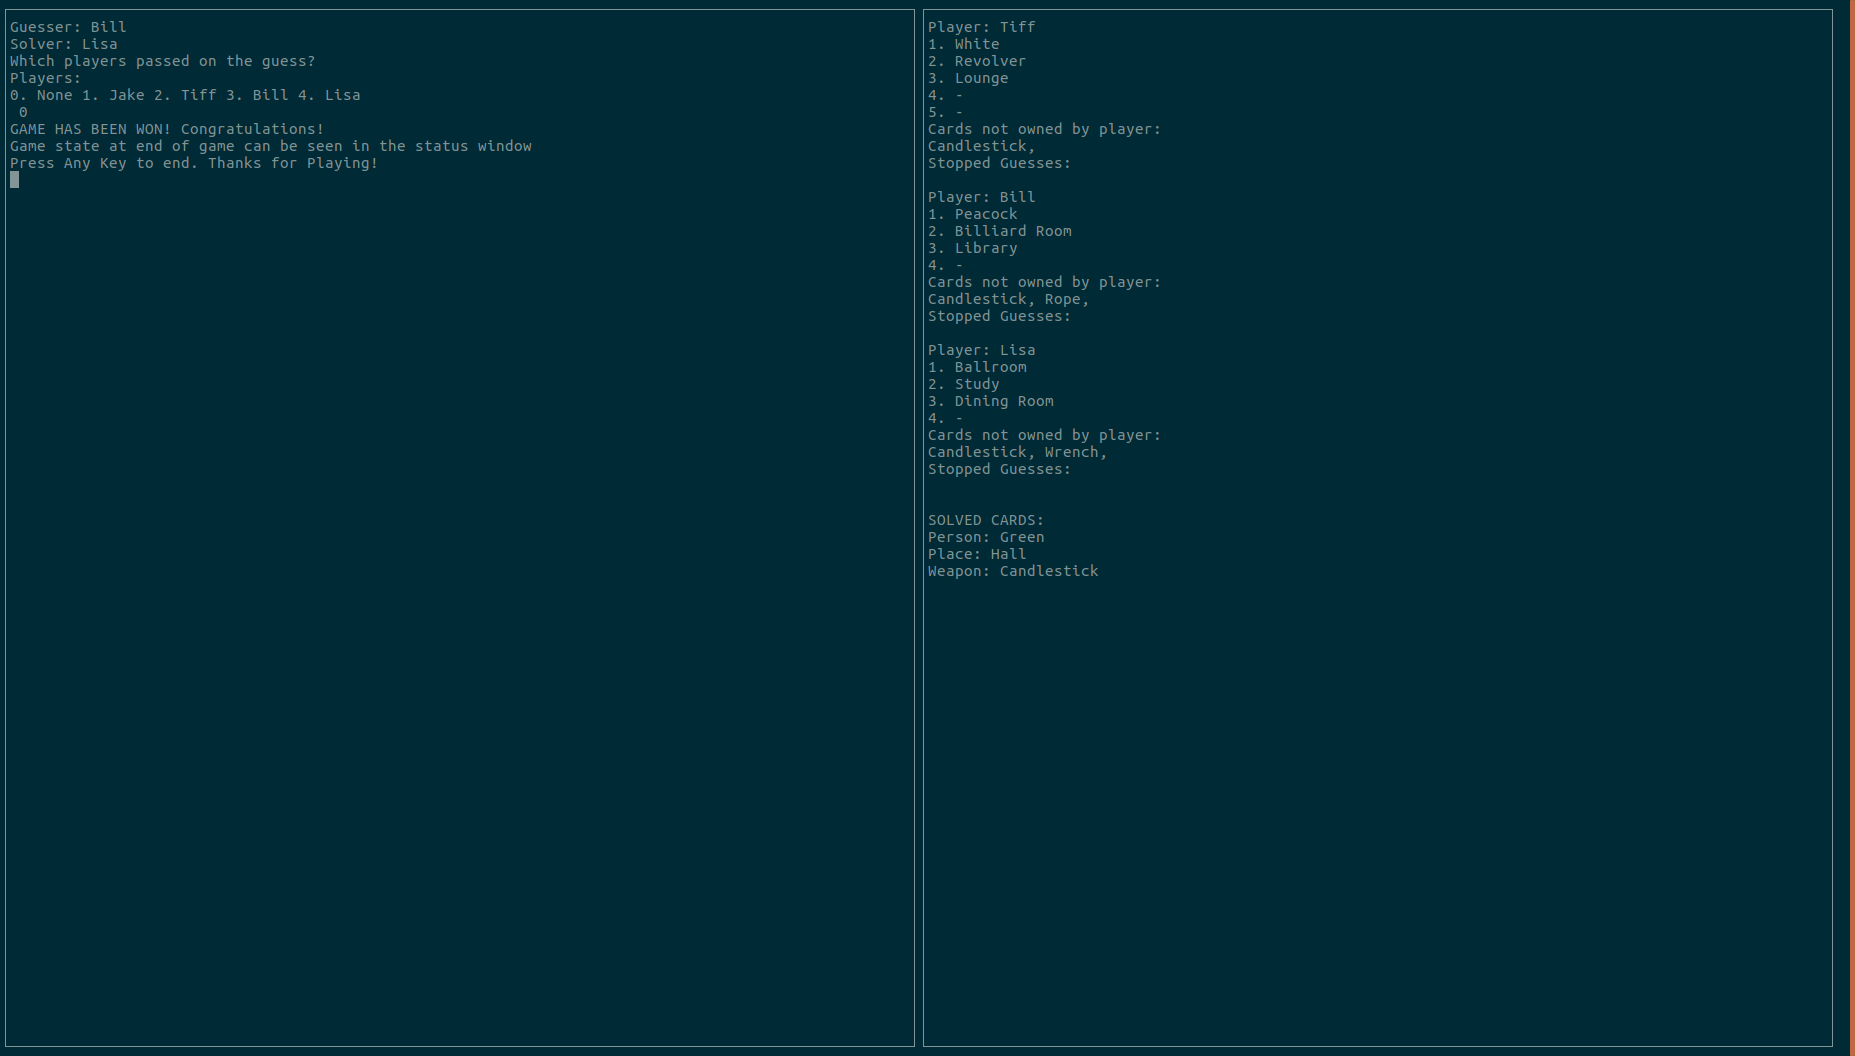Click the player options line starting '0. None'
The image size is (1855, 1056).
pos(185,95)
